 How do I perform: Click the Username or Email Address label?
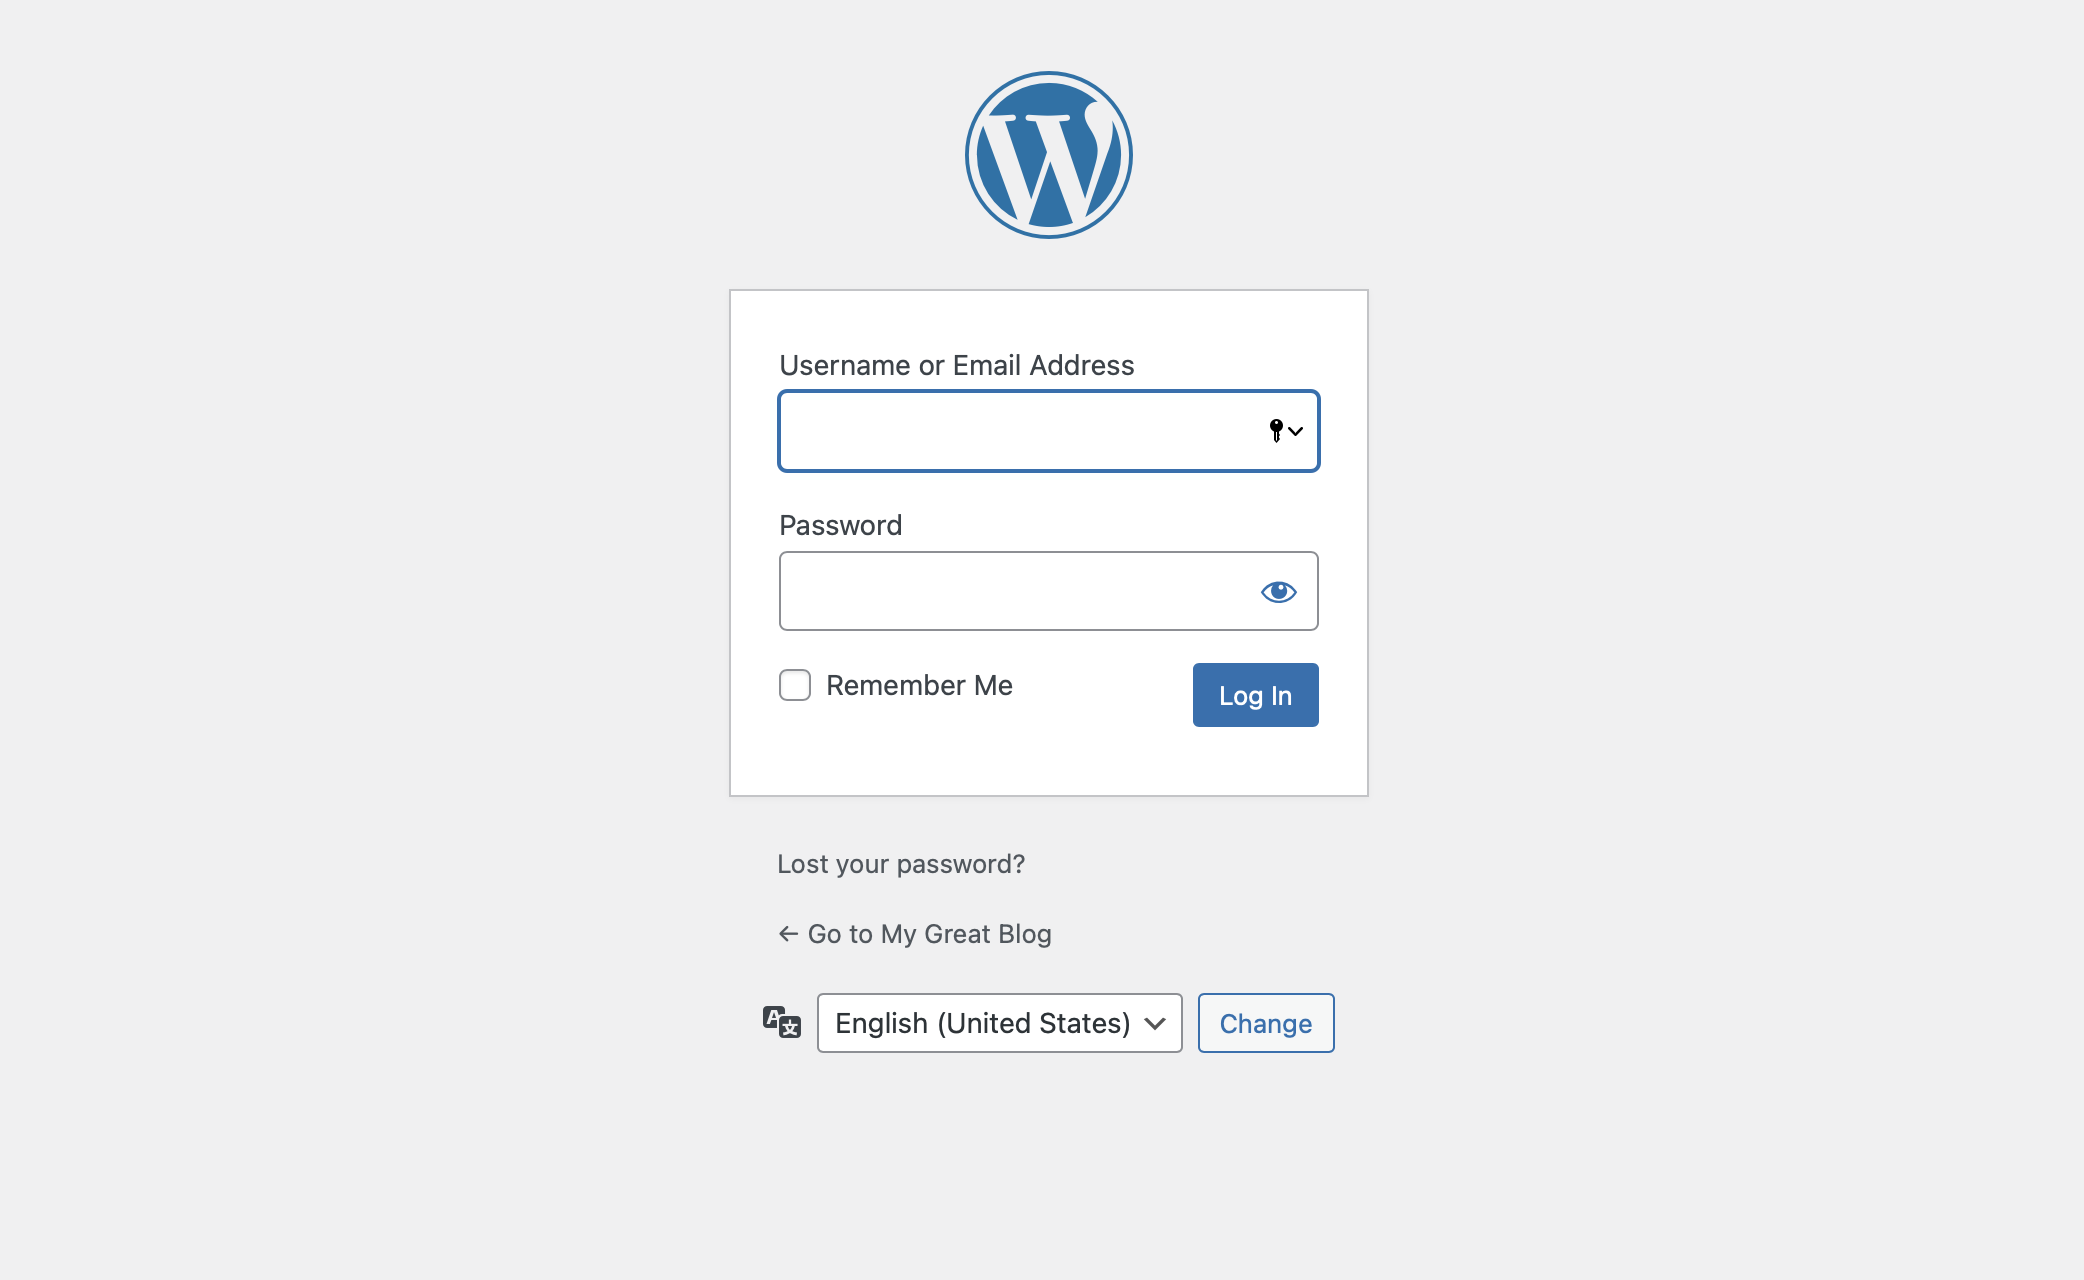956,365
